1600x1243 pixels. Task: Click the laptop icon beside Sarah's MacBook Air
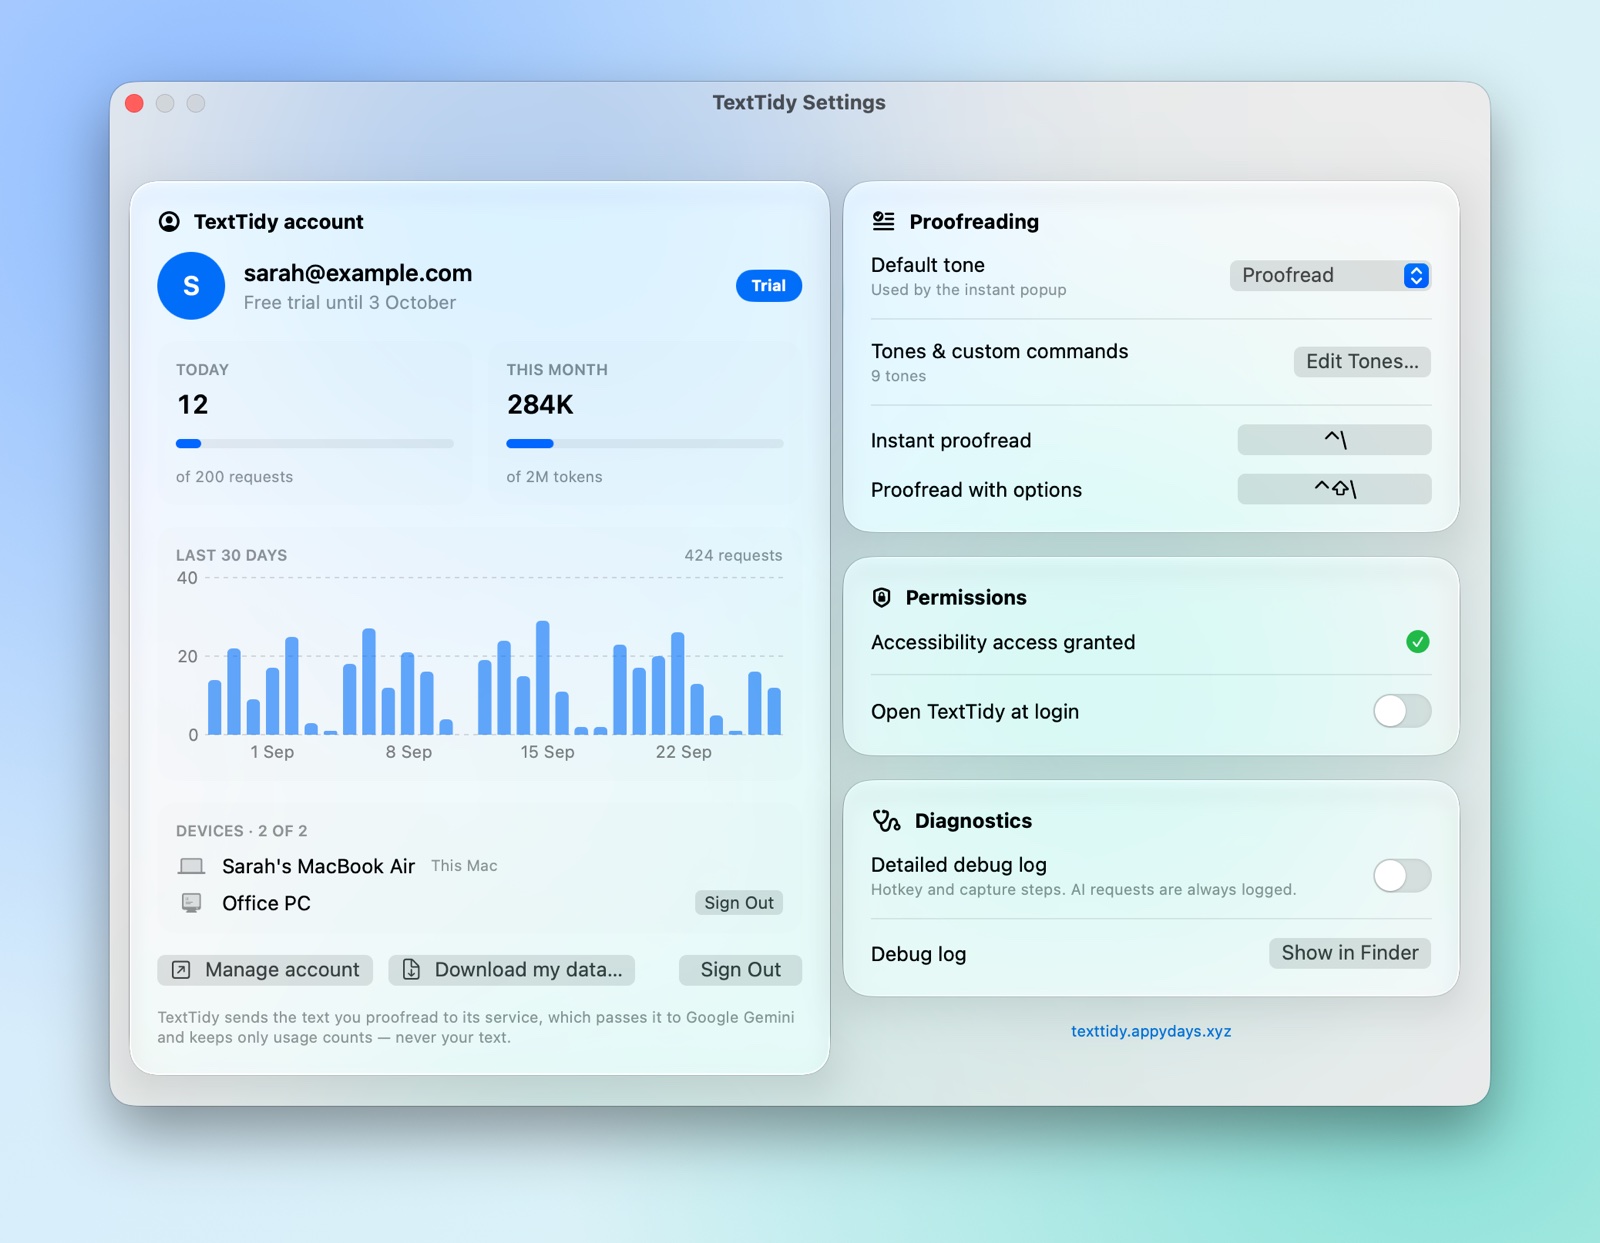(x=191, y=866)
